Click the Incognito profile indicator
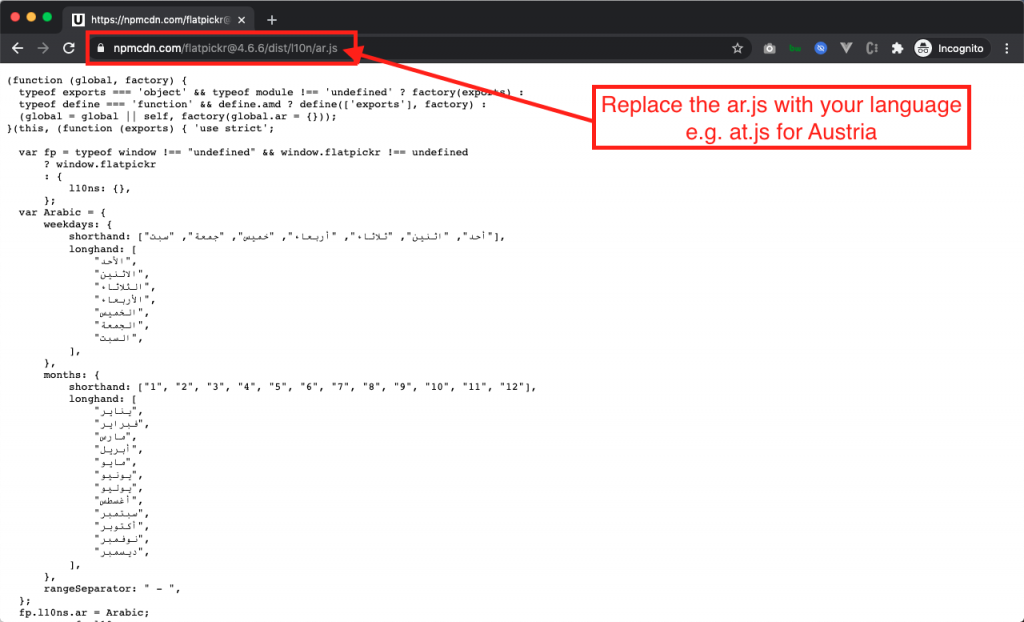 click(950, 48)
